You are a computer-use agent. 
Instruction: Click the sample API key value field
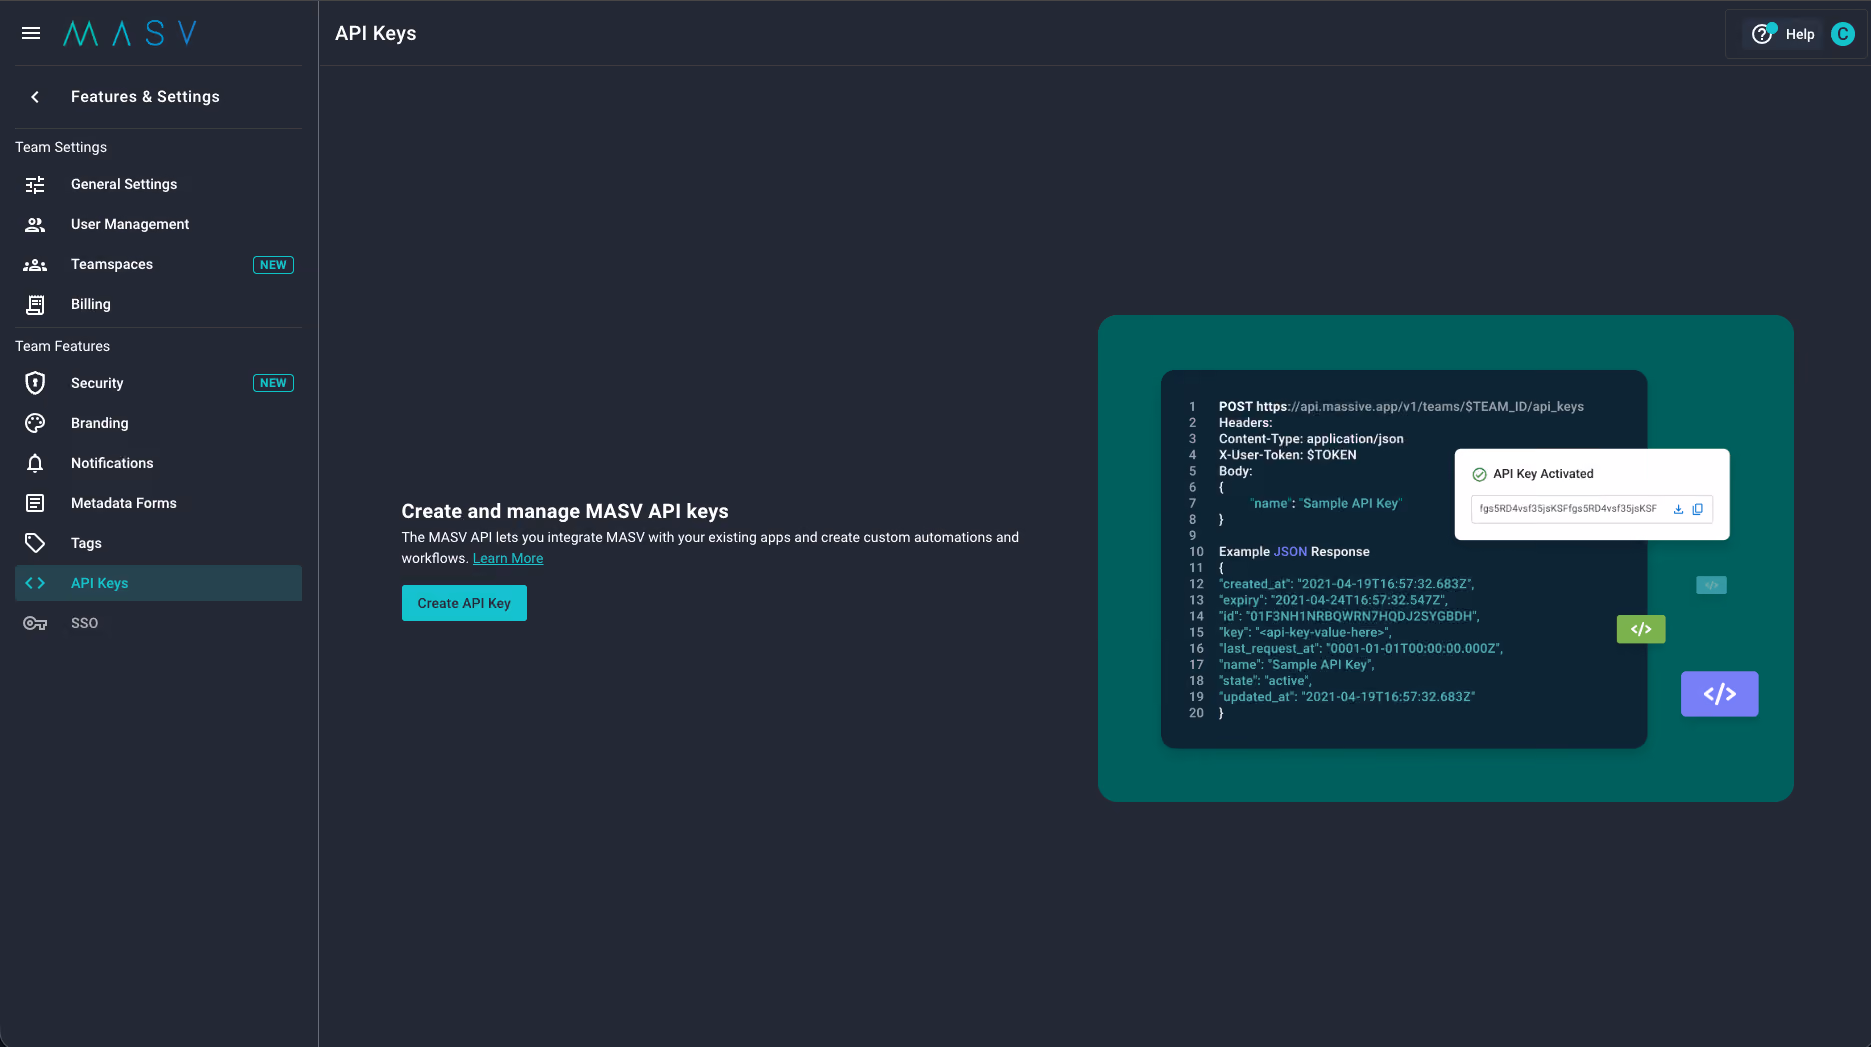point(1592,509)
